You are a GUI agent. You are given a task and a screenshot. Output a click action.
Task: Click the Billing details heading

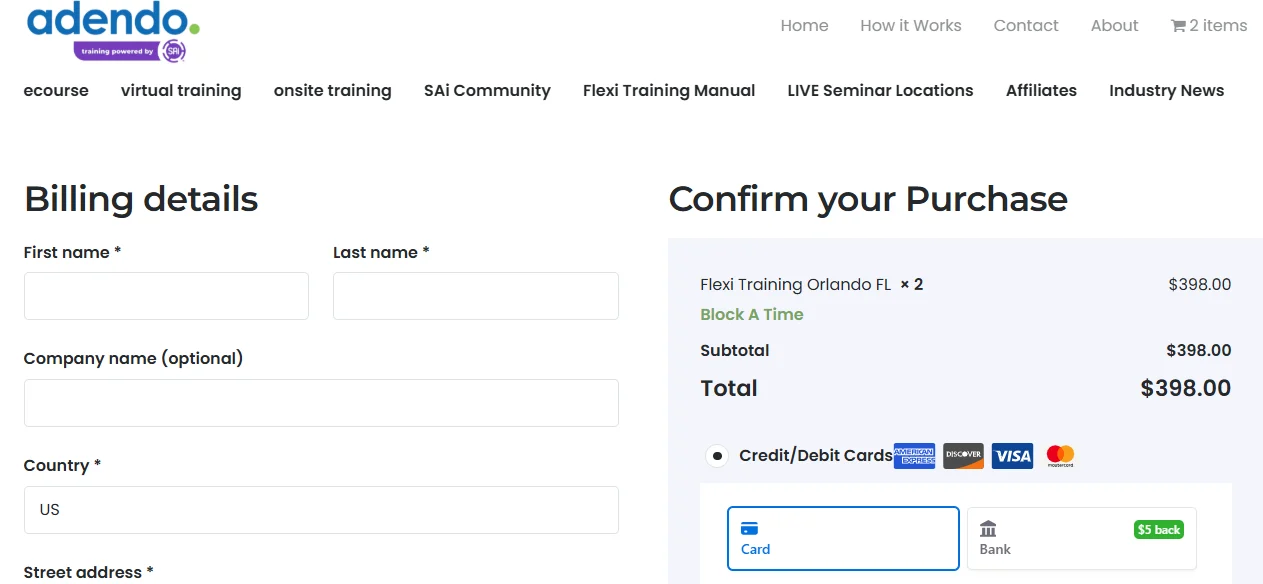tap(141, 199)
